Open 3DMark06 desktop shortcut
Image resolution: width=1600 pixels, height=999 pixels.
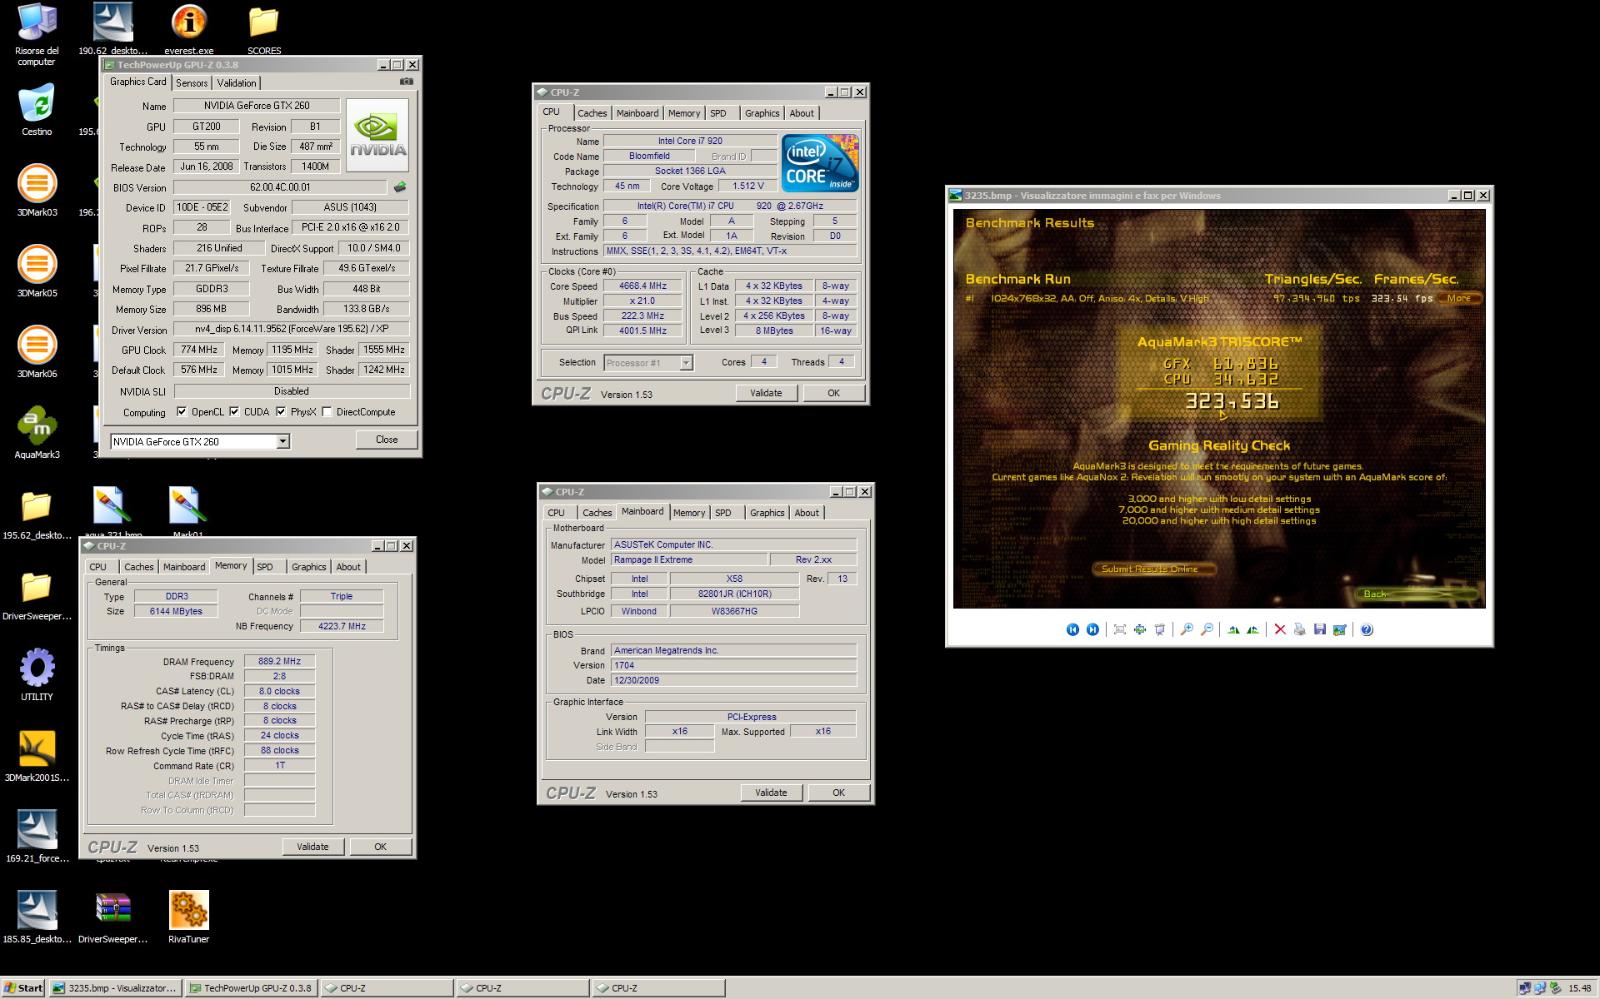coord(37,352)
